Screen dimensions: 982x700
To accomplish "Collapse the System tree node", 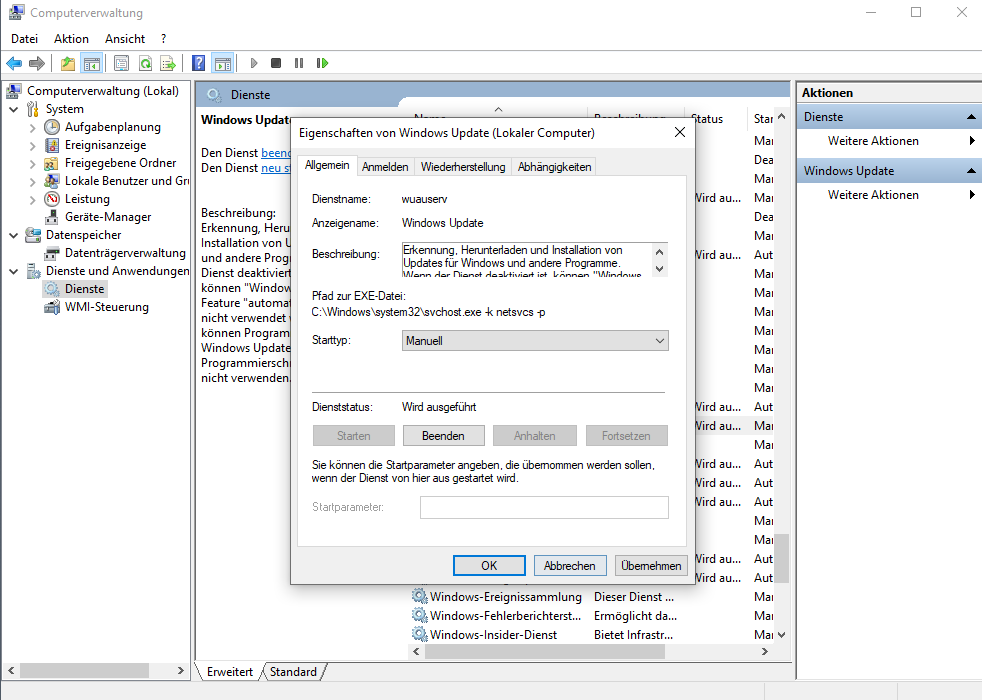I will [13, 110].
